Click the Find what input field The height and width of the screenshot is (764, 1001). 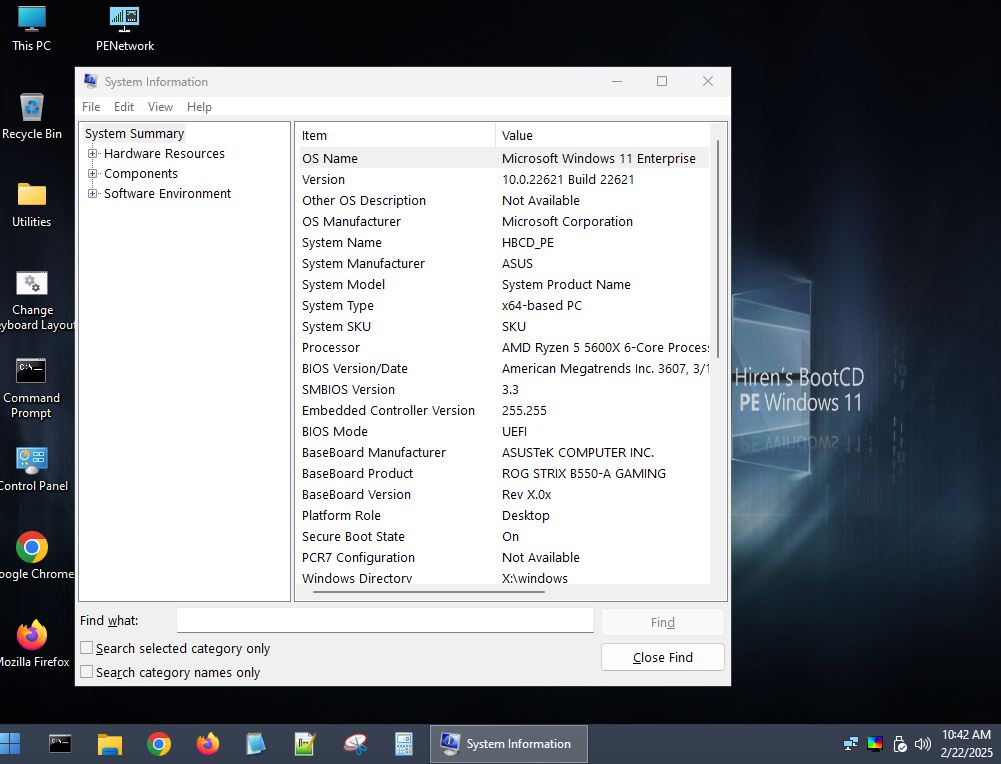pos(385,620)
